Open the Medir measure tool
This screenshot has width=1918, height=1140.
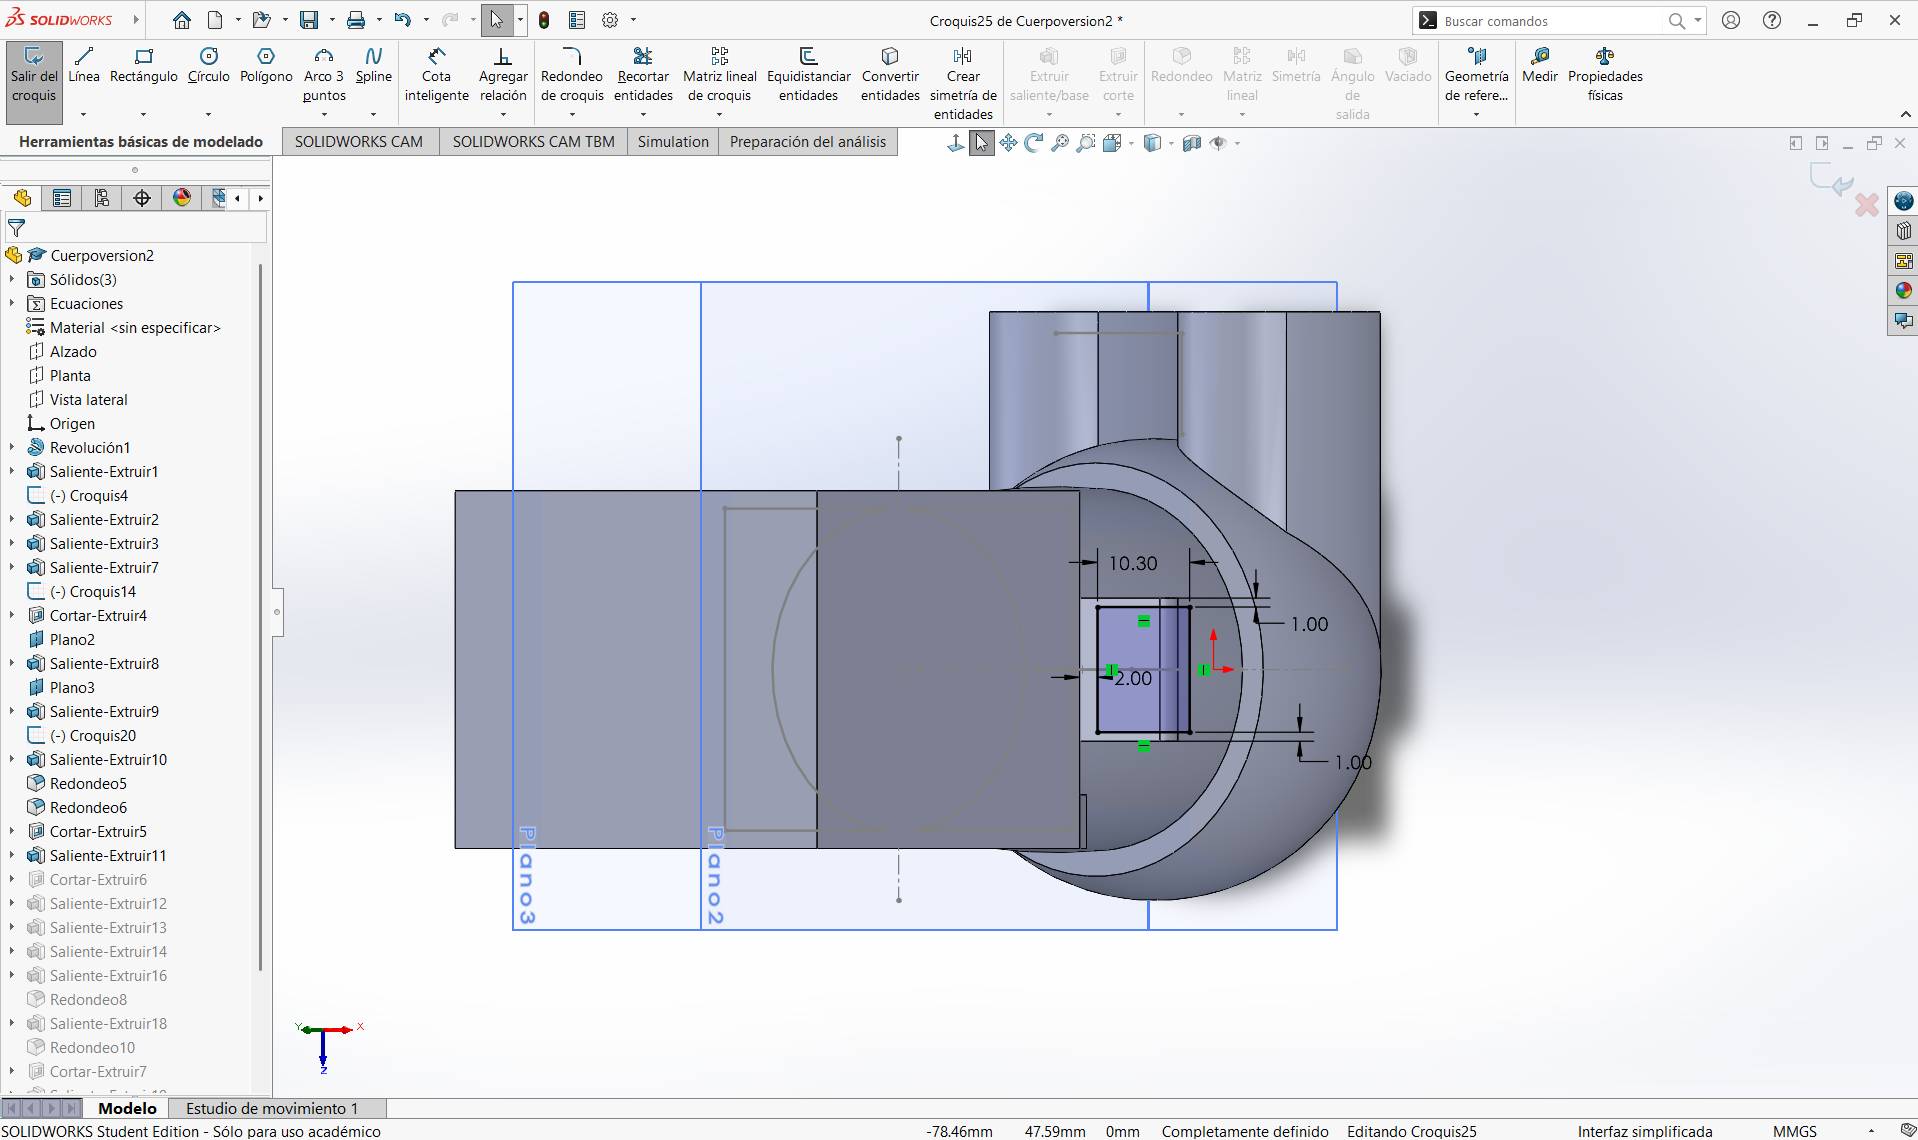tap(1540, 66)
